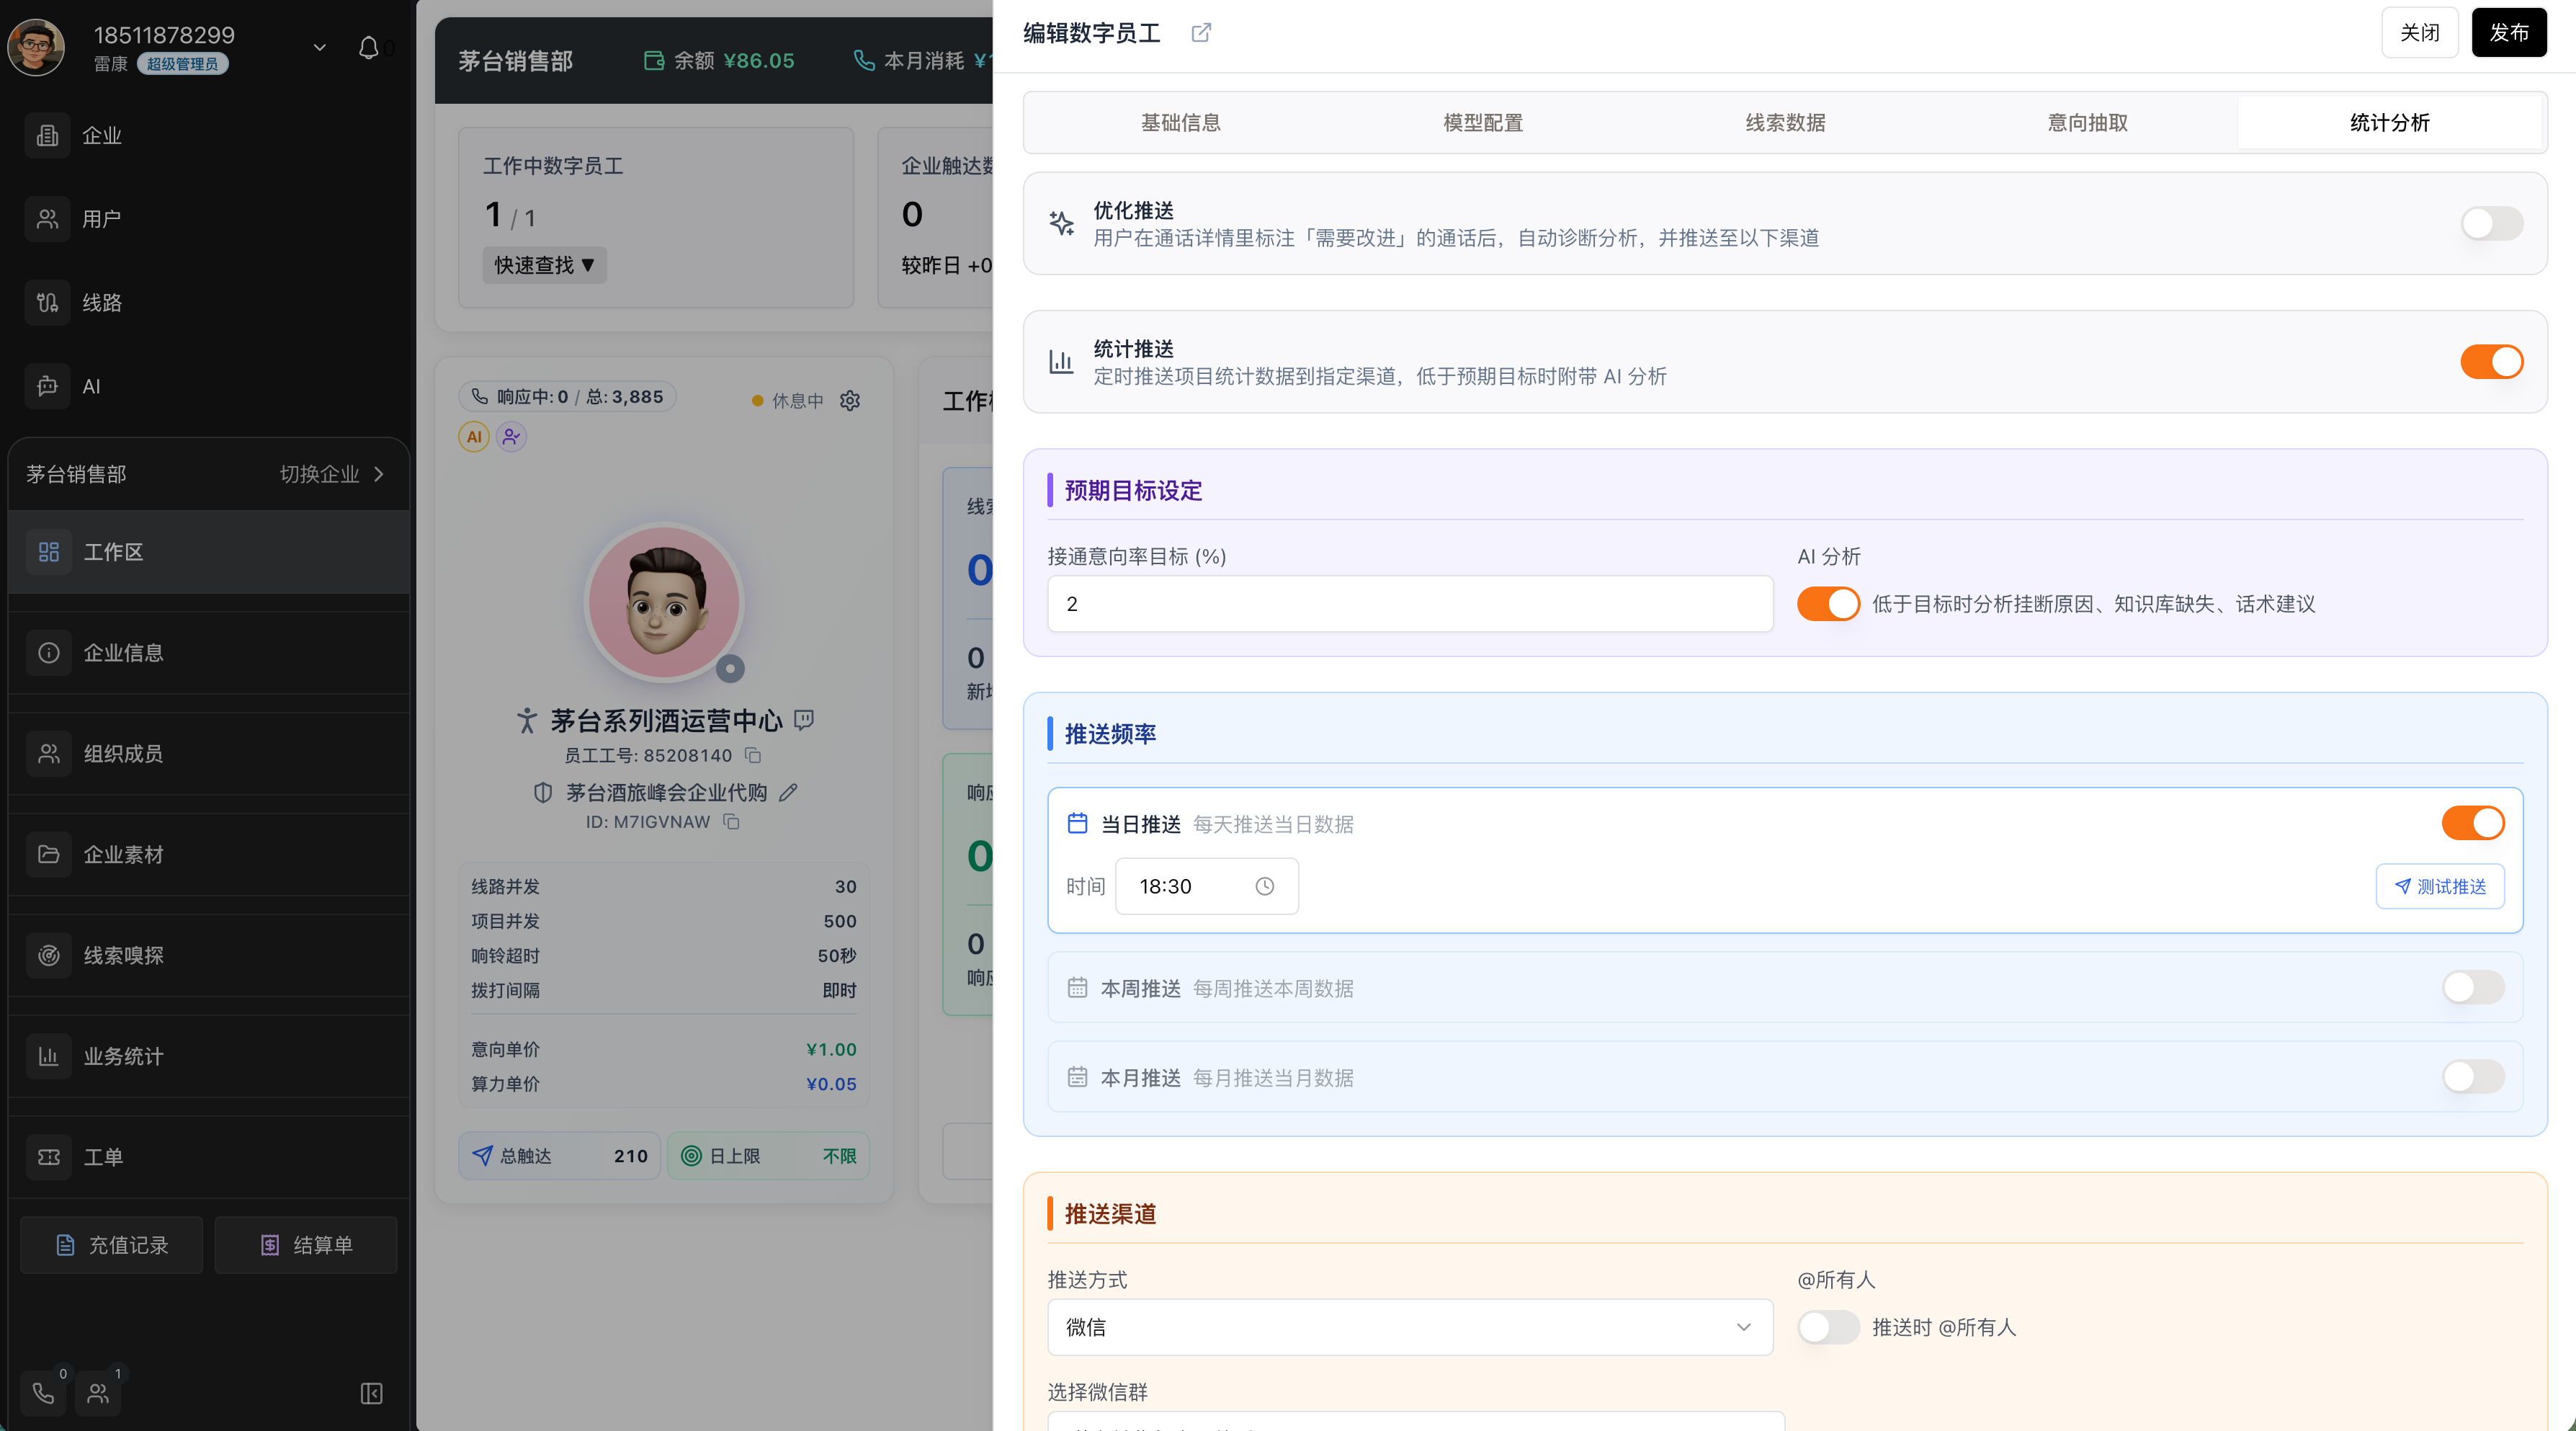Open the 工作区 grid icon
Image resolution: width=2576 pixels, height=1431 pixels.
coord(49,552)
